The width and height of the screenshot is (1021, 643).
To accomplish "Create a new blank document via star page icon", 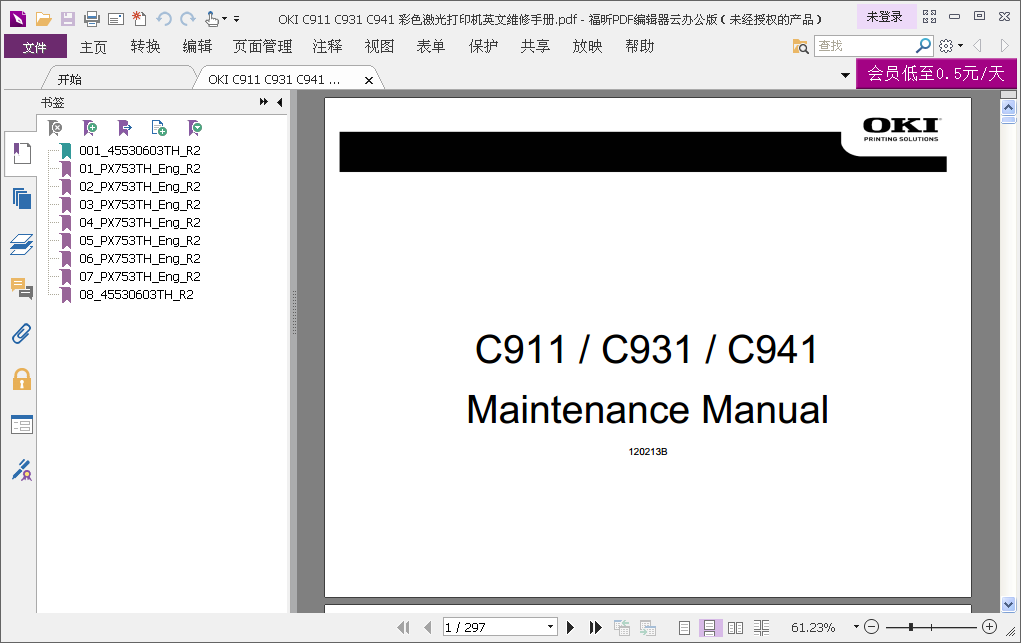I will click(139, 19).
